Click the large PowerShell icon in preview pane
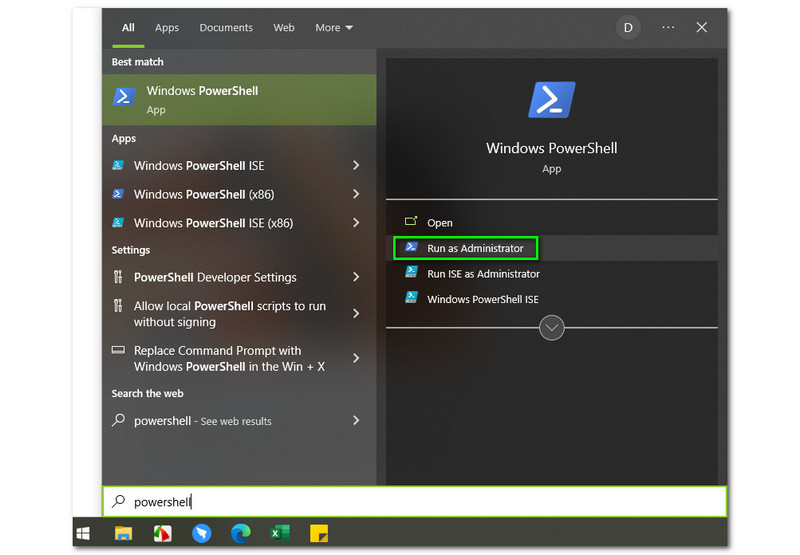Image resolution: width=800 pixels, height=555 pixels. pos(551,101)
